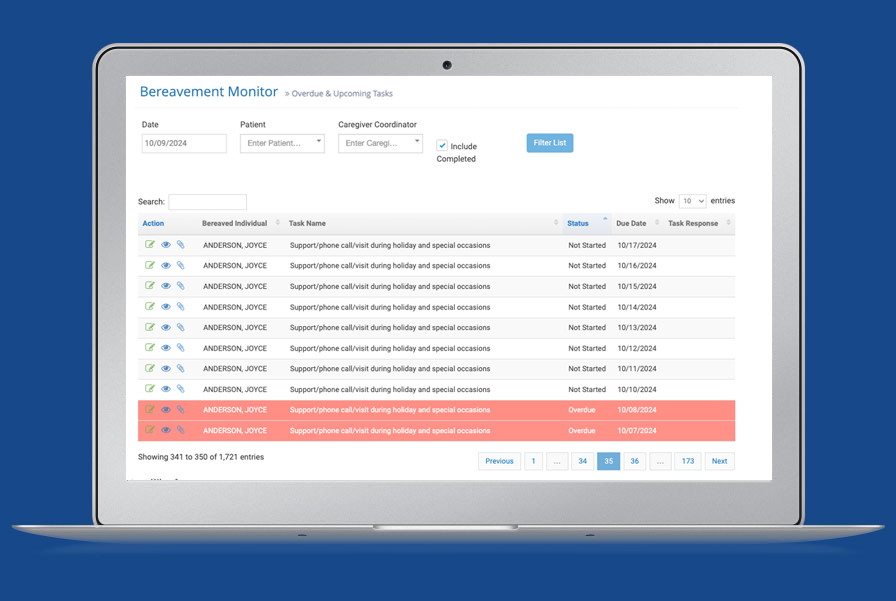View the task due 10/12/2024 with eye icon
Viewport: 896px width, 601px height.
coord(166,347)
